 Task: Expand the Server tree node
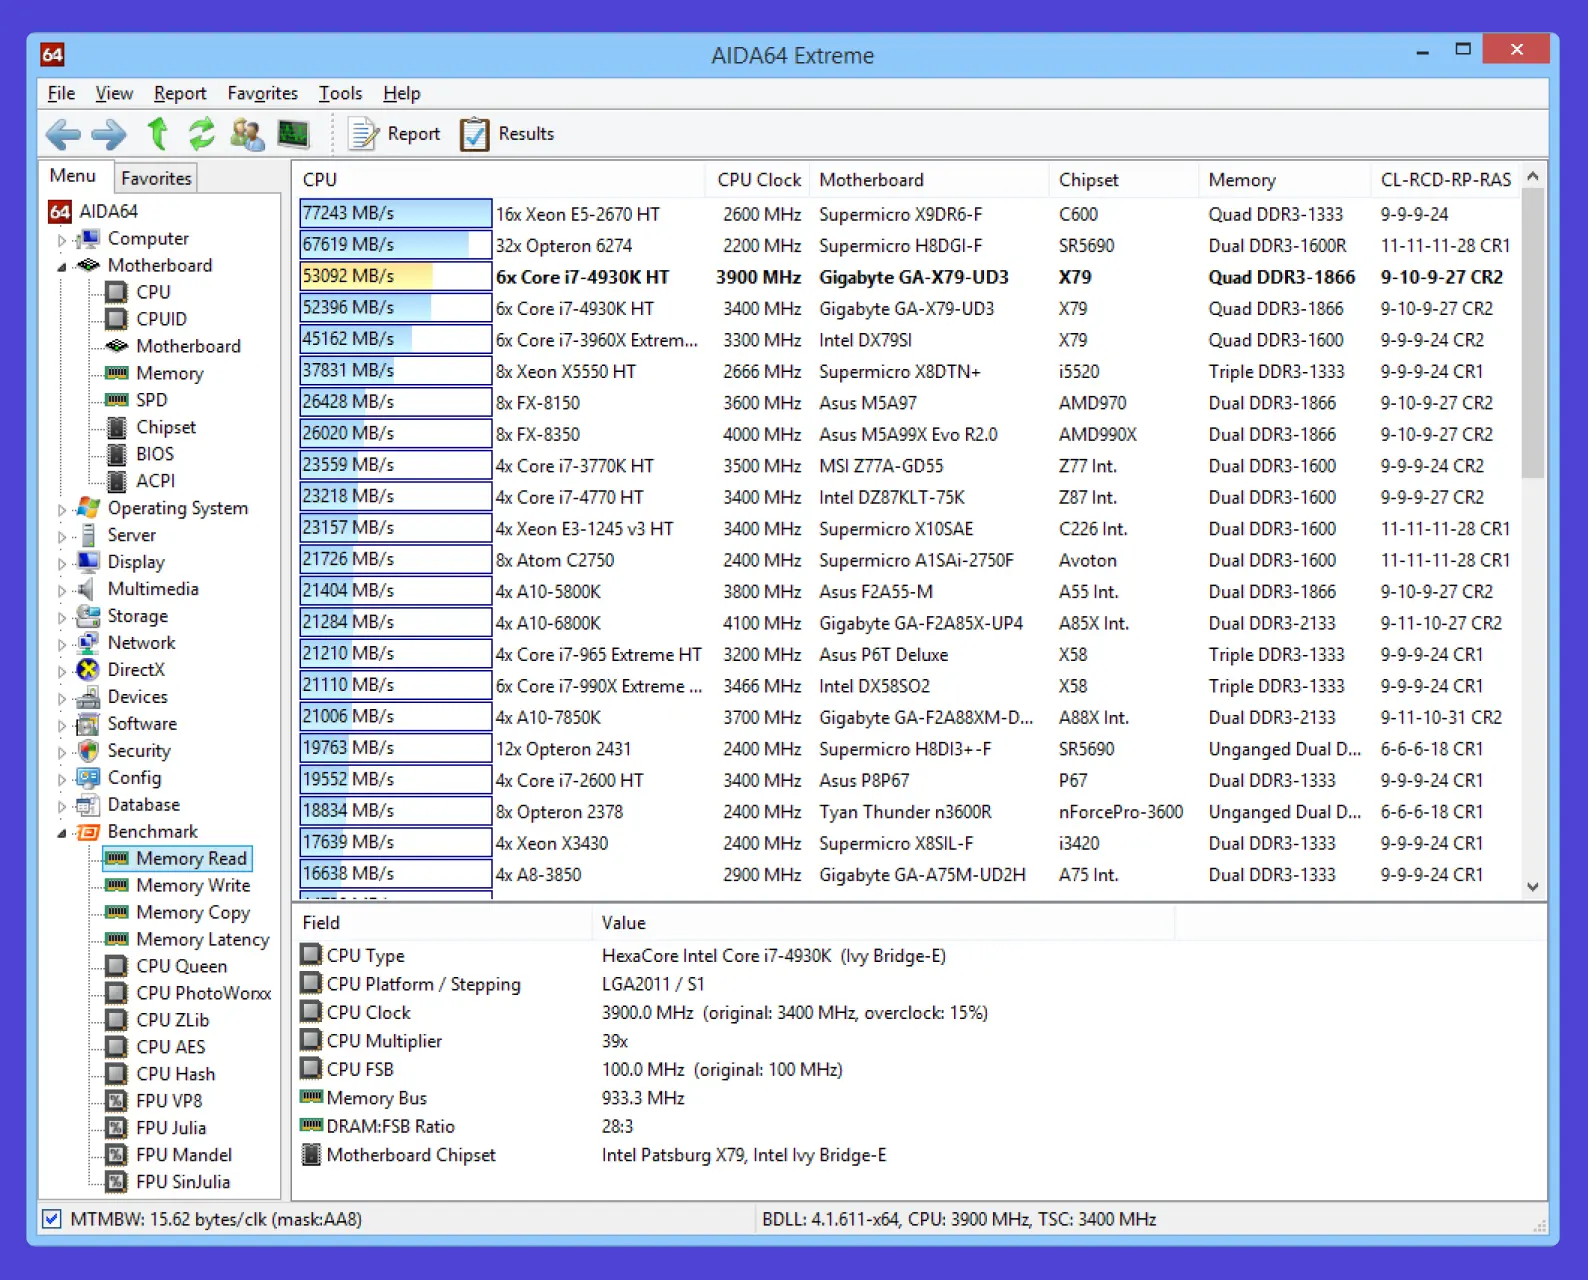click(x=62, y=537)
